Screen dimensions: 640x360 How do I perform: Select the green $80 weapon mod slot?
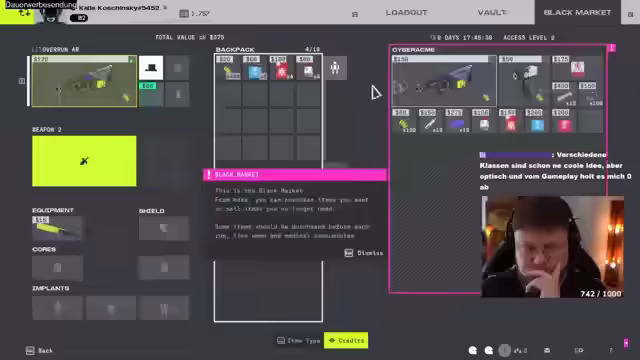coord(151,94)
